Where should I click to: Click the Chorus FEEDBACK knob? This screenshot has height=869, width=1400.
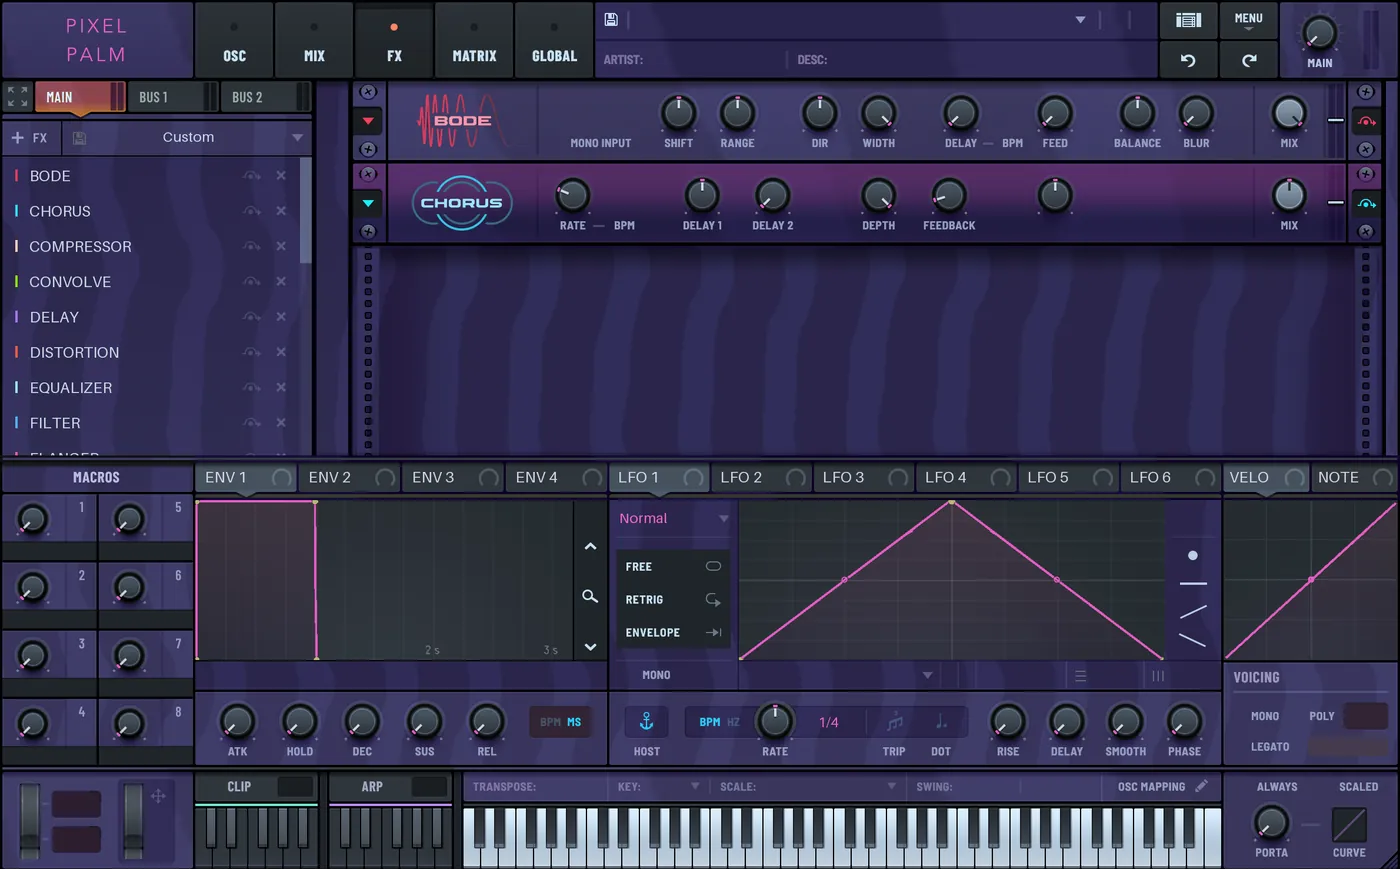(x=948, y=195)
